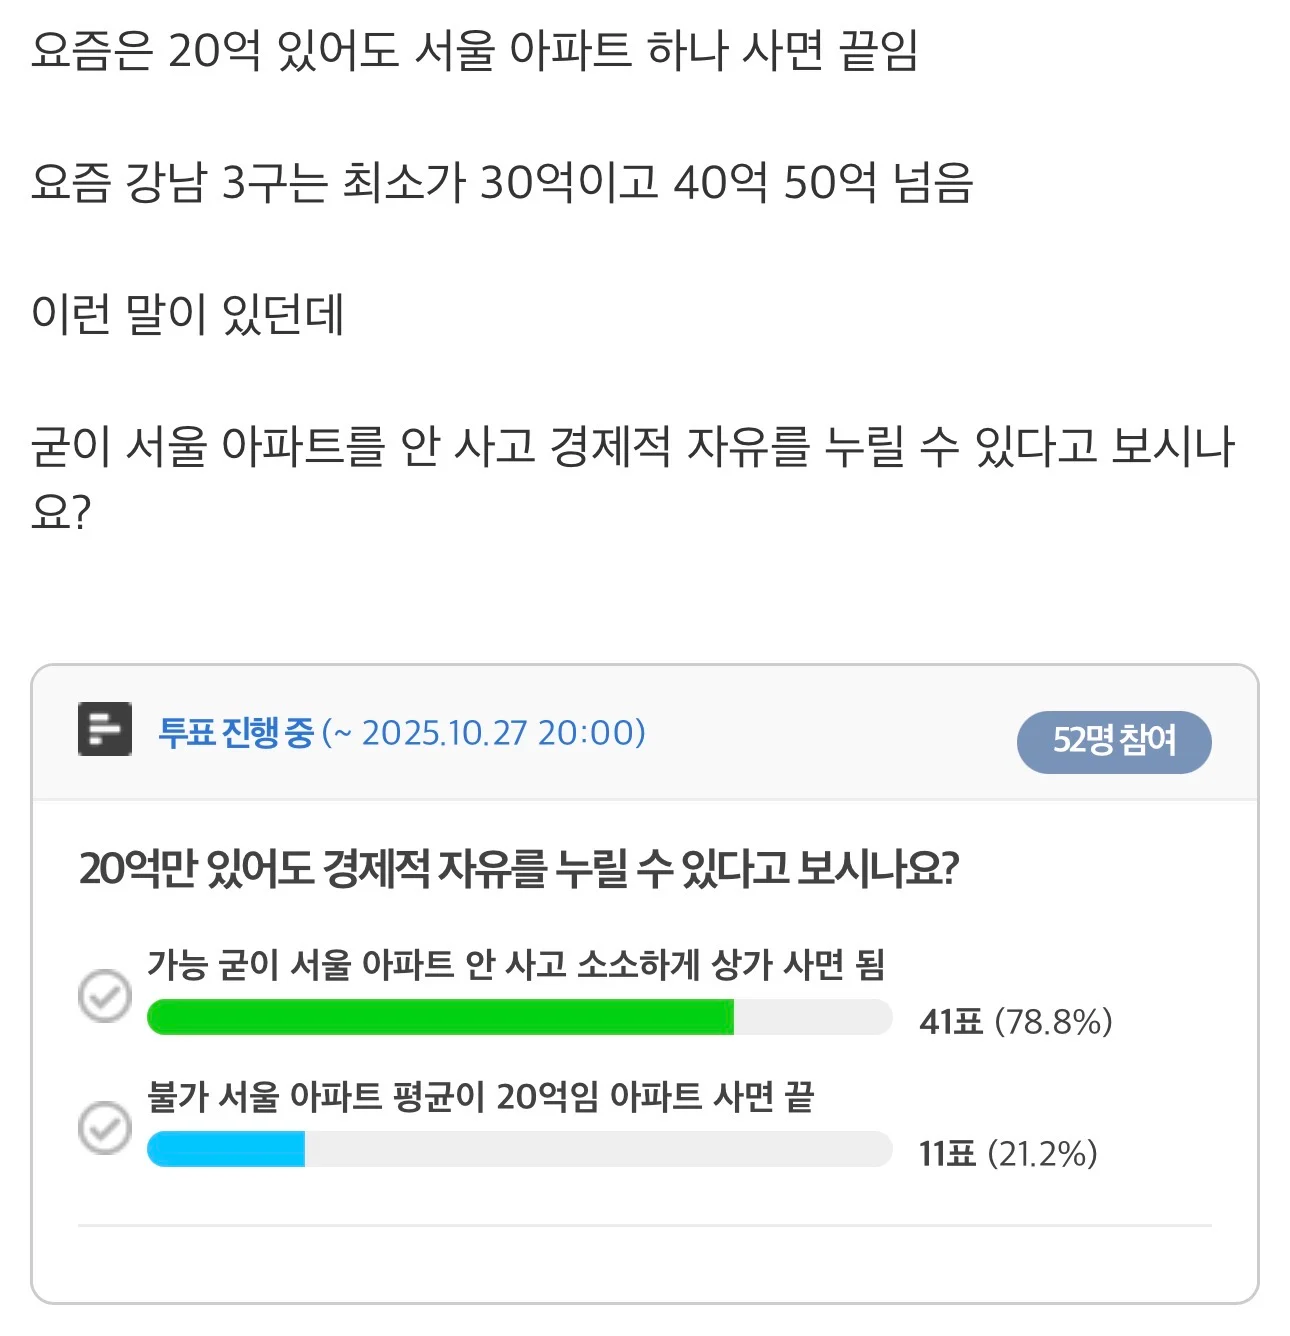This screenshot has height=1336, width=1290.
Task: Click the post line '요즘은 20억 있어도 서울 아파트'
Action: tap(474, 50)
